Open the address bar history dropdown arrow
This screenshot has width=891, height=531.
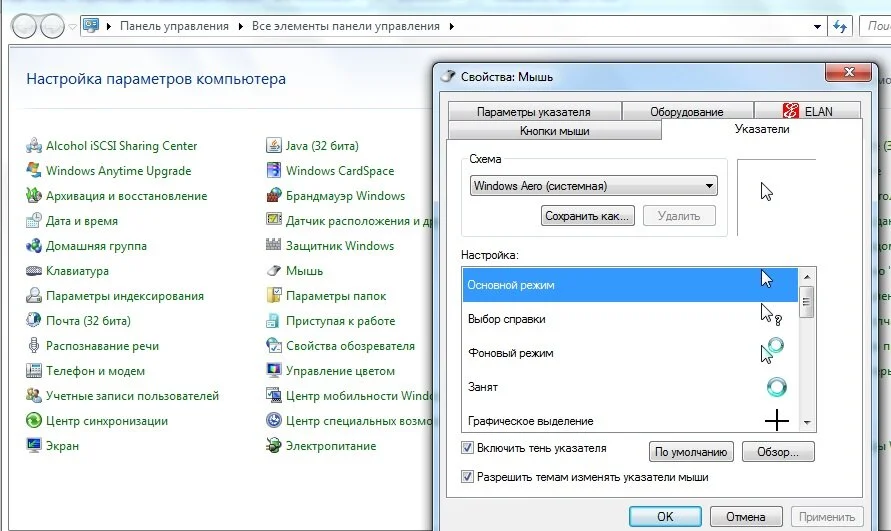(817, 26)
